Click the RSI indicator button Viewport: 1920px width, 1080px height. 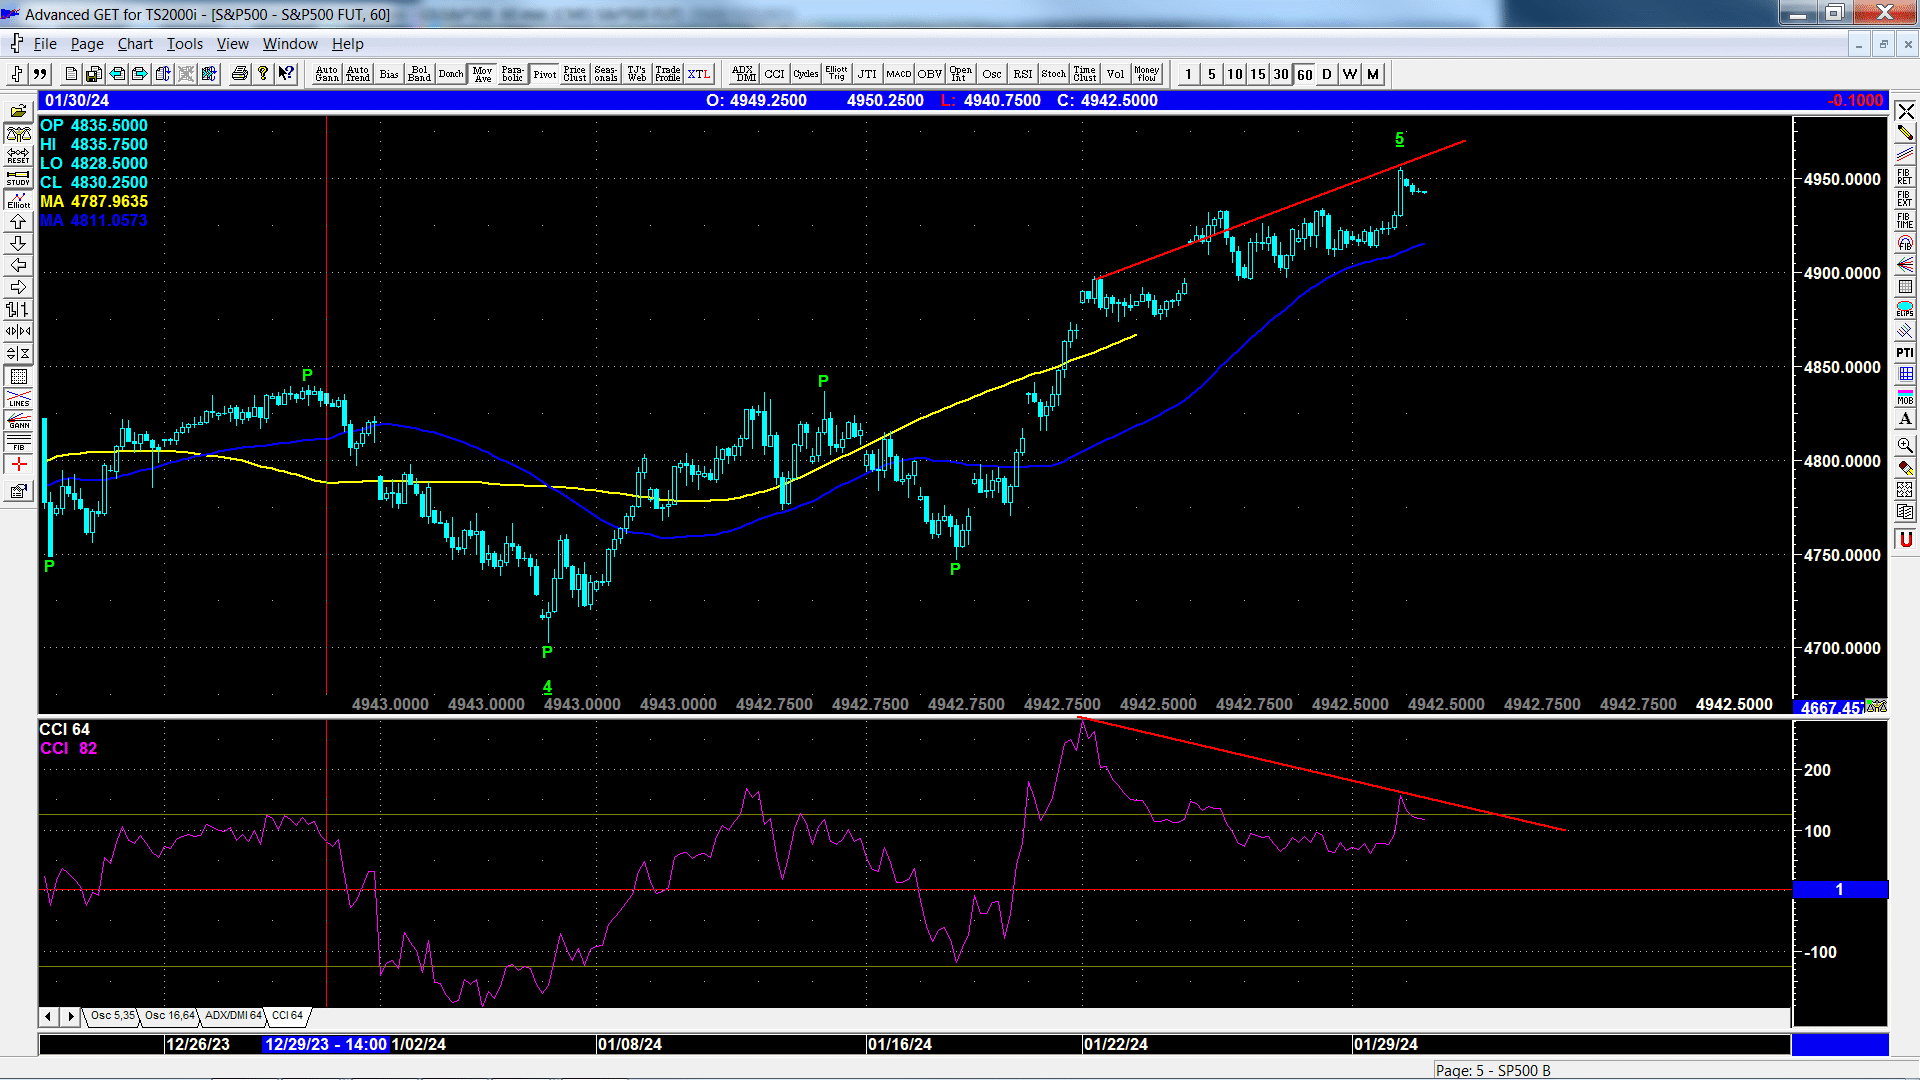(1023, 74)
